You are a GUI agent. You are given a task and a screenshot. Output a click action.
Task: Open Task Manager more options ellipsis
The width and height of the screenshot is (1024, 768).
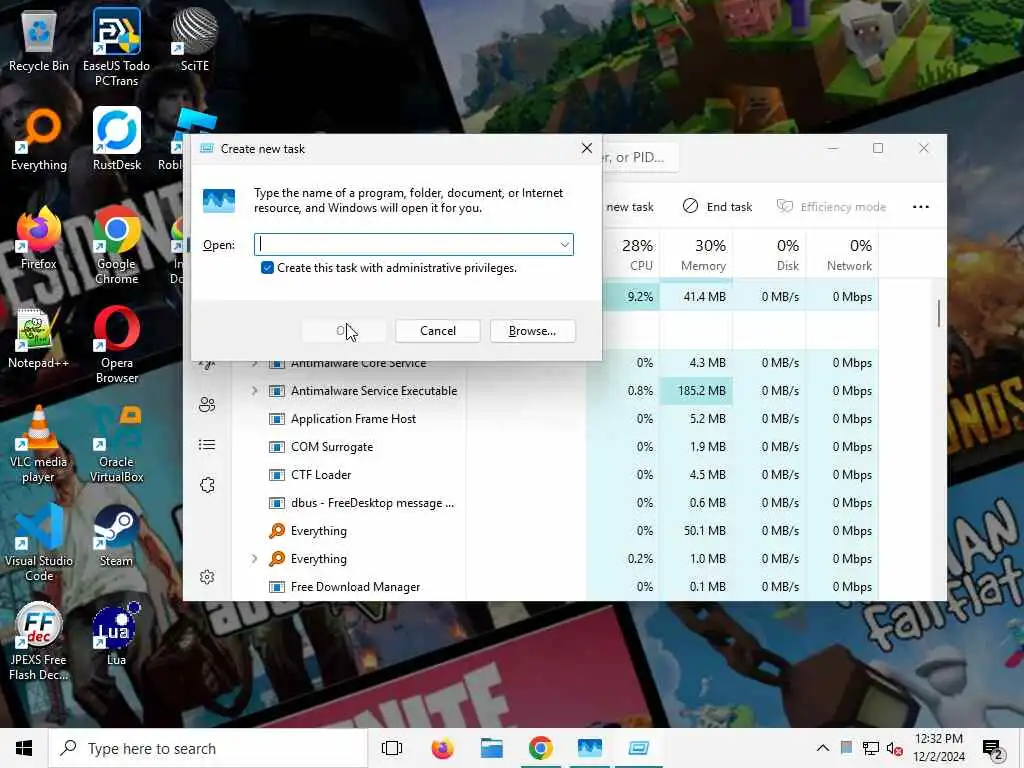click(921, 206)
